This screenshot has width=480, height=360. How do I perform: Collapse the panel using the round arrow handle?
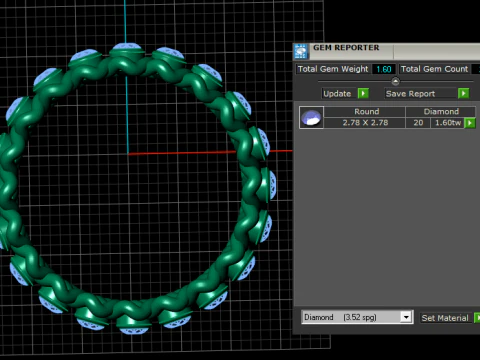[x=395, y=81]
